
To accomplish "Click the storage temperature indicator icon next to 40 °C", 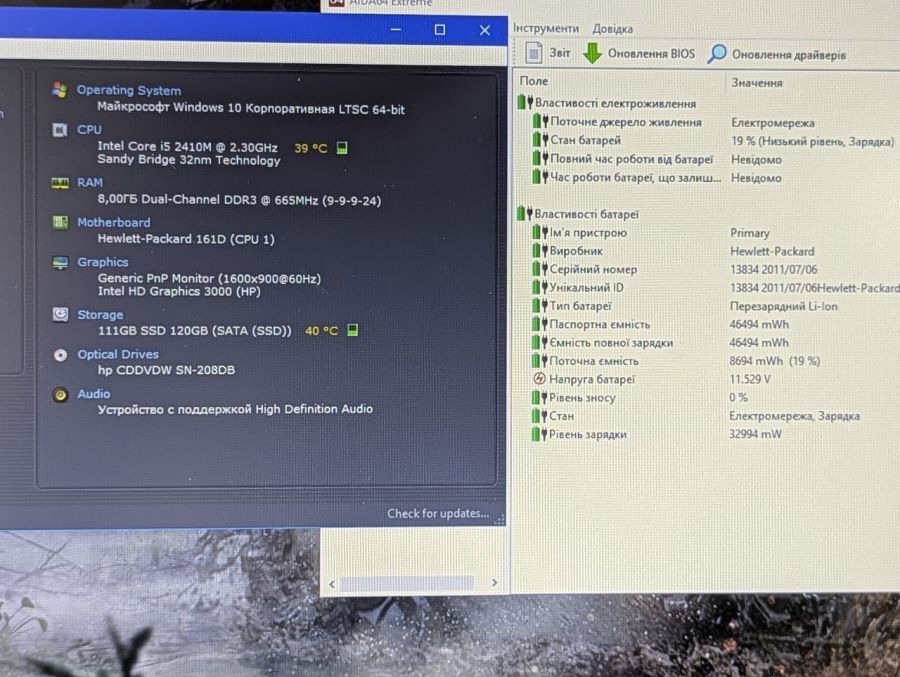I will 352,330.
